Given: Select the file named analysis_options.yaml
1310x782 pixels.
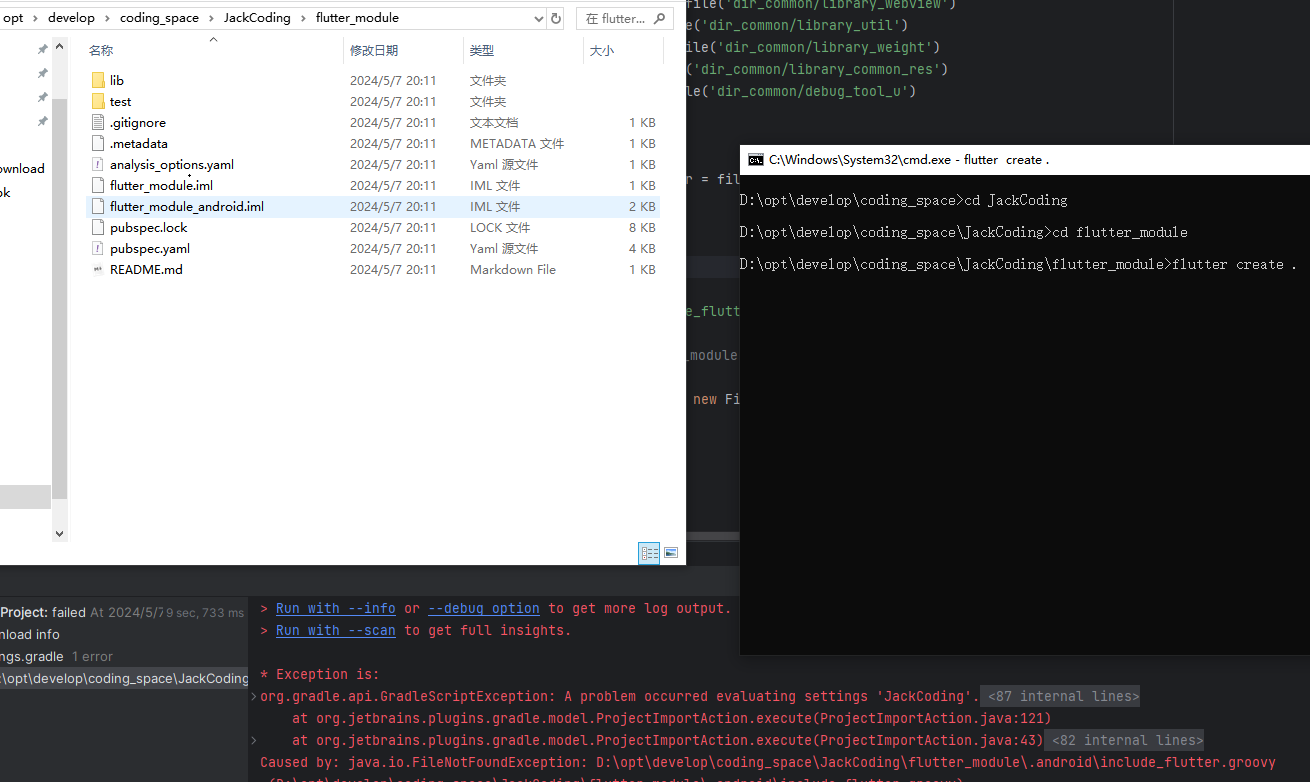Looking at the screenshot, I should pos(172,164).
